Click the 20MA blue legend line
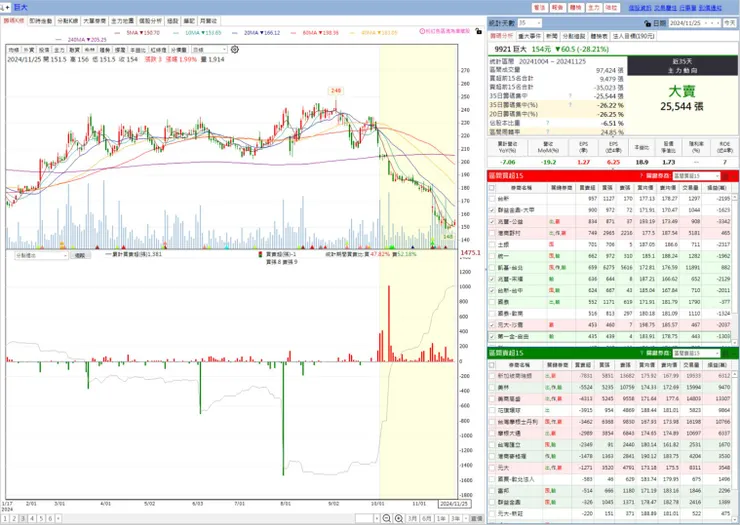This screenshot has height=525, width=740. [255, 33]
